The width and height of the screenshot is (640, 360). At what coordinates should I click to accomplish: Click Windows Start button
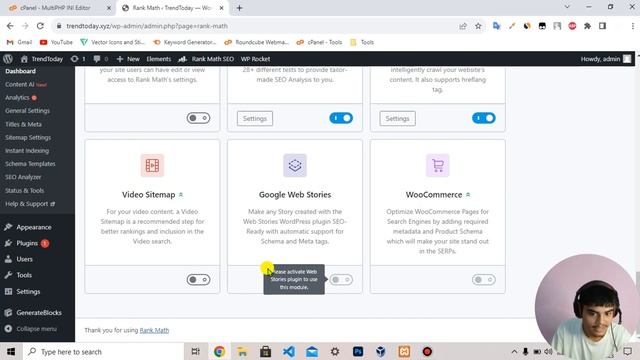11,351
